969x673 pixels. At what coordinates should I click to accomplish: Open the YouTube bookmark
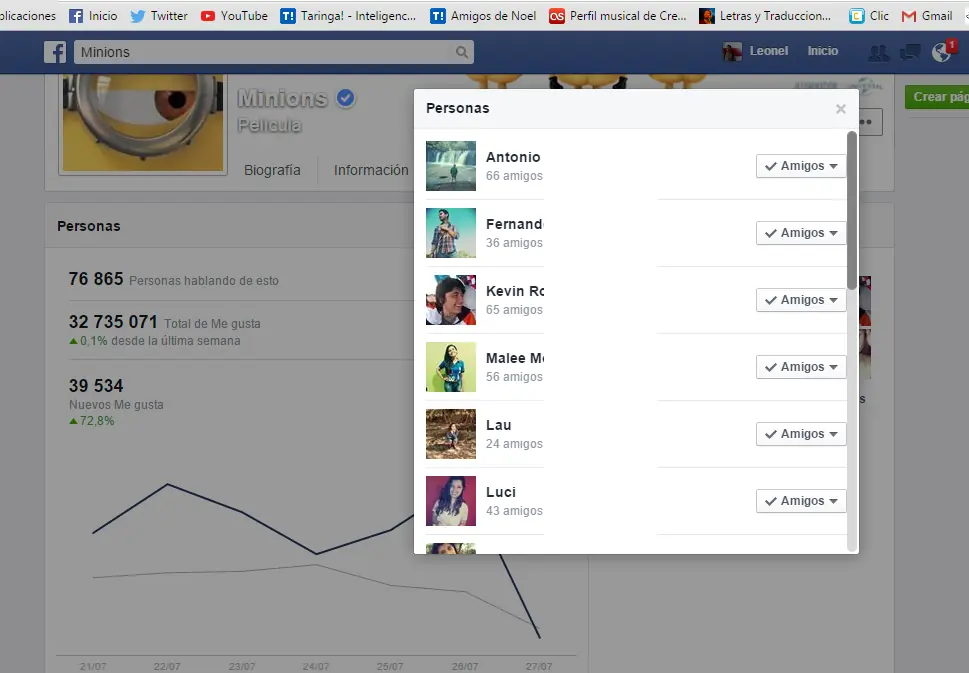point(234,16)
